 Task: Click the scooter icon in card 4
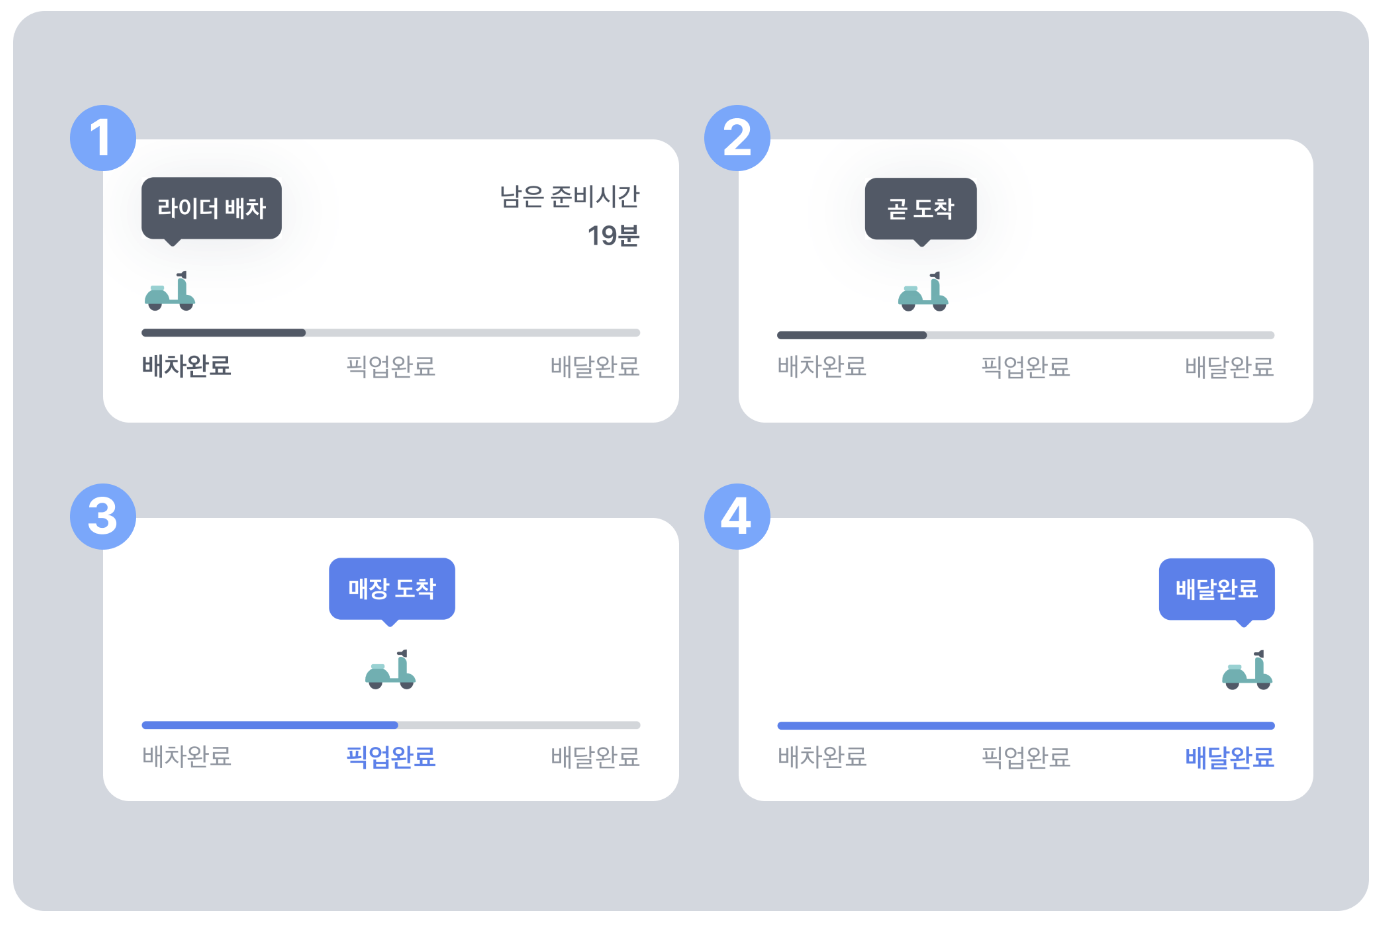[x=1247, y=670]
